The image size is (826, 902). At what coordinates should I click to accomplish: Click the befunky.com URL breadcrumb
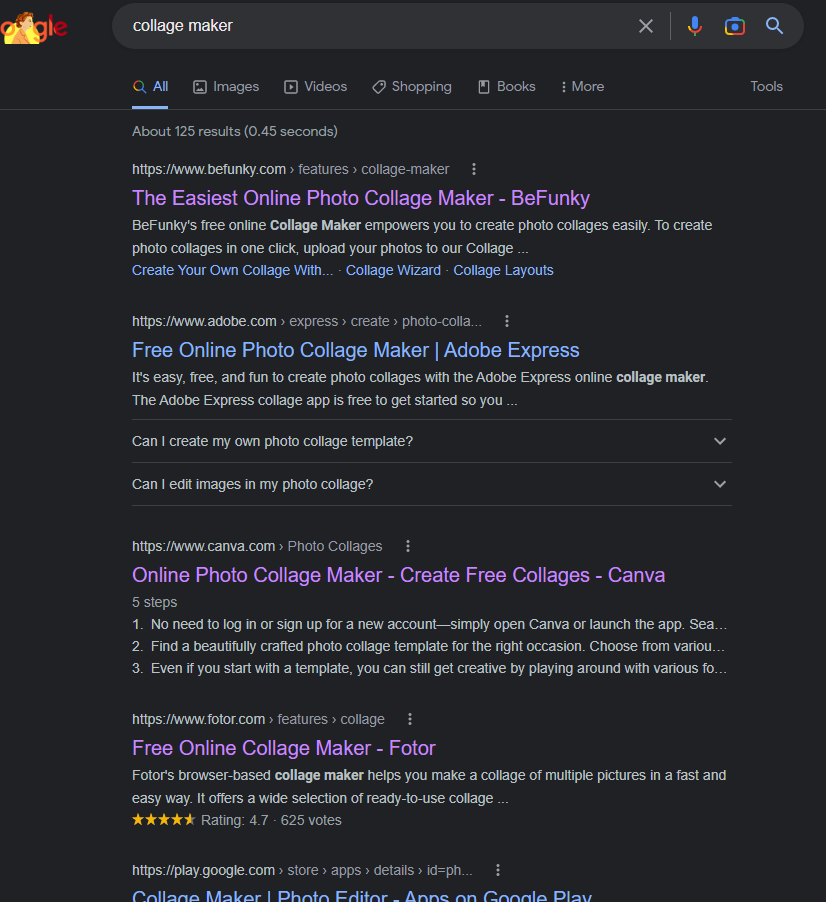tap(290, 169)
